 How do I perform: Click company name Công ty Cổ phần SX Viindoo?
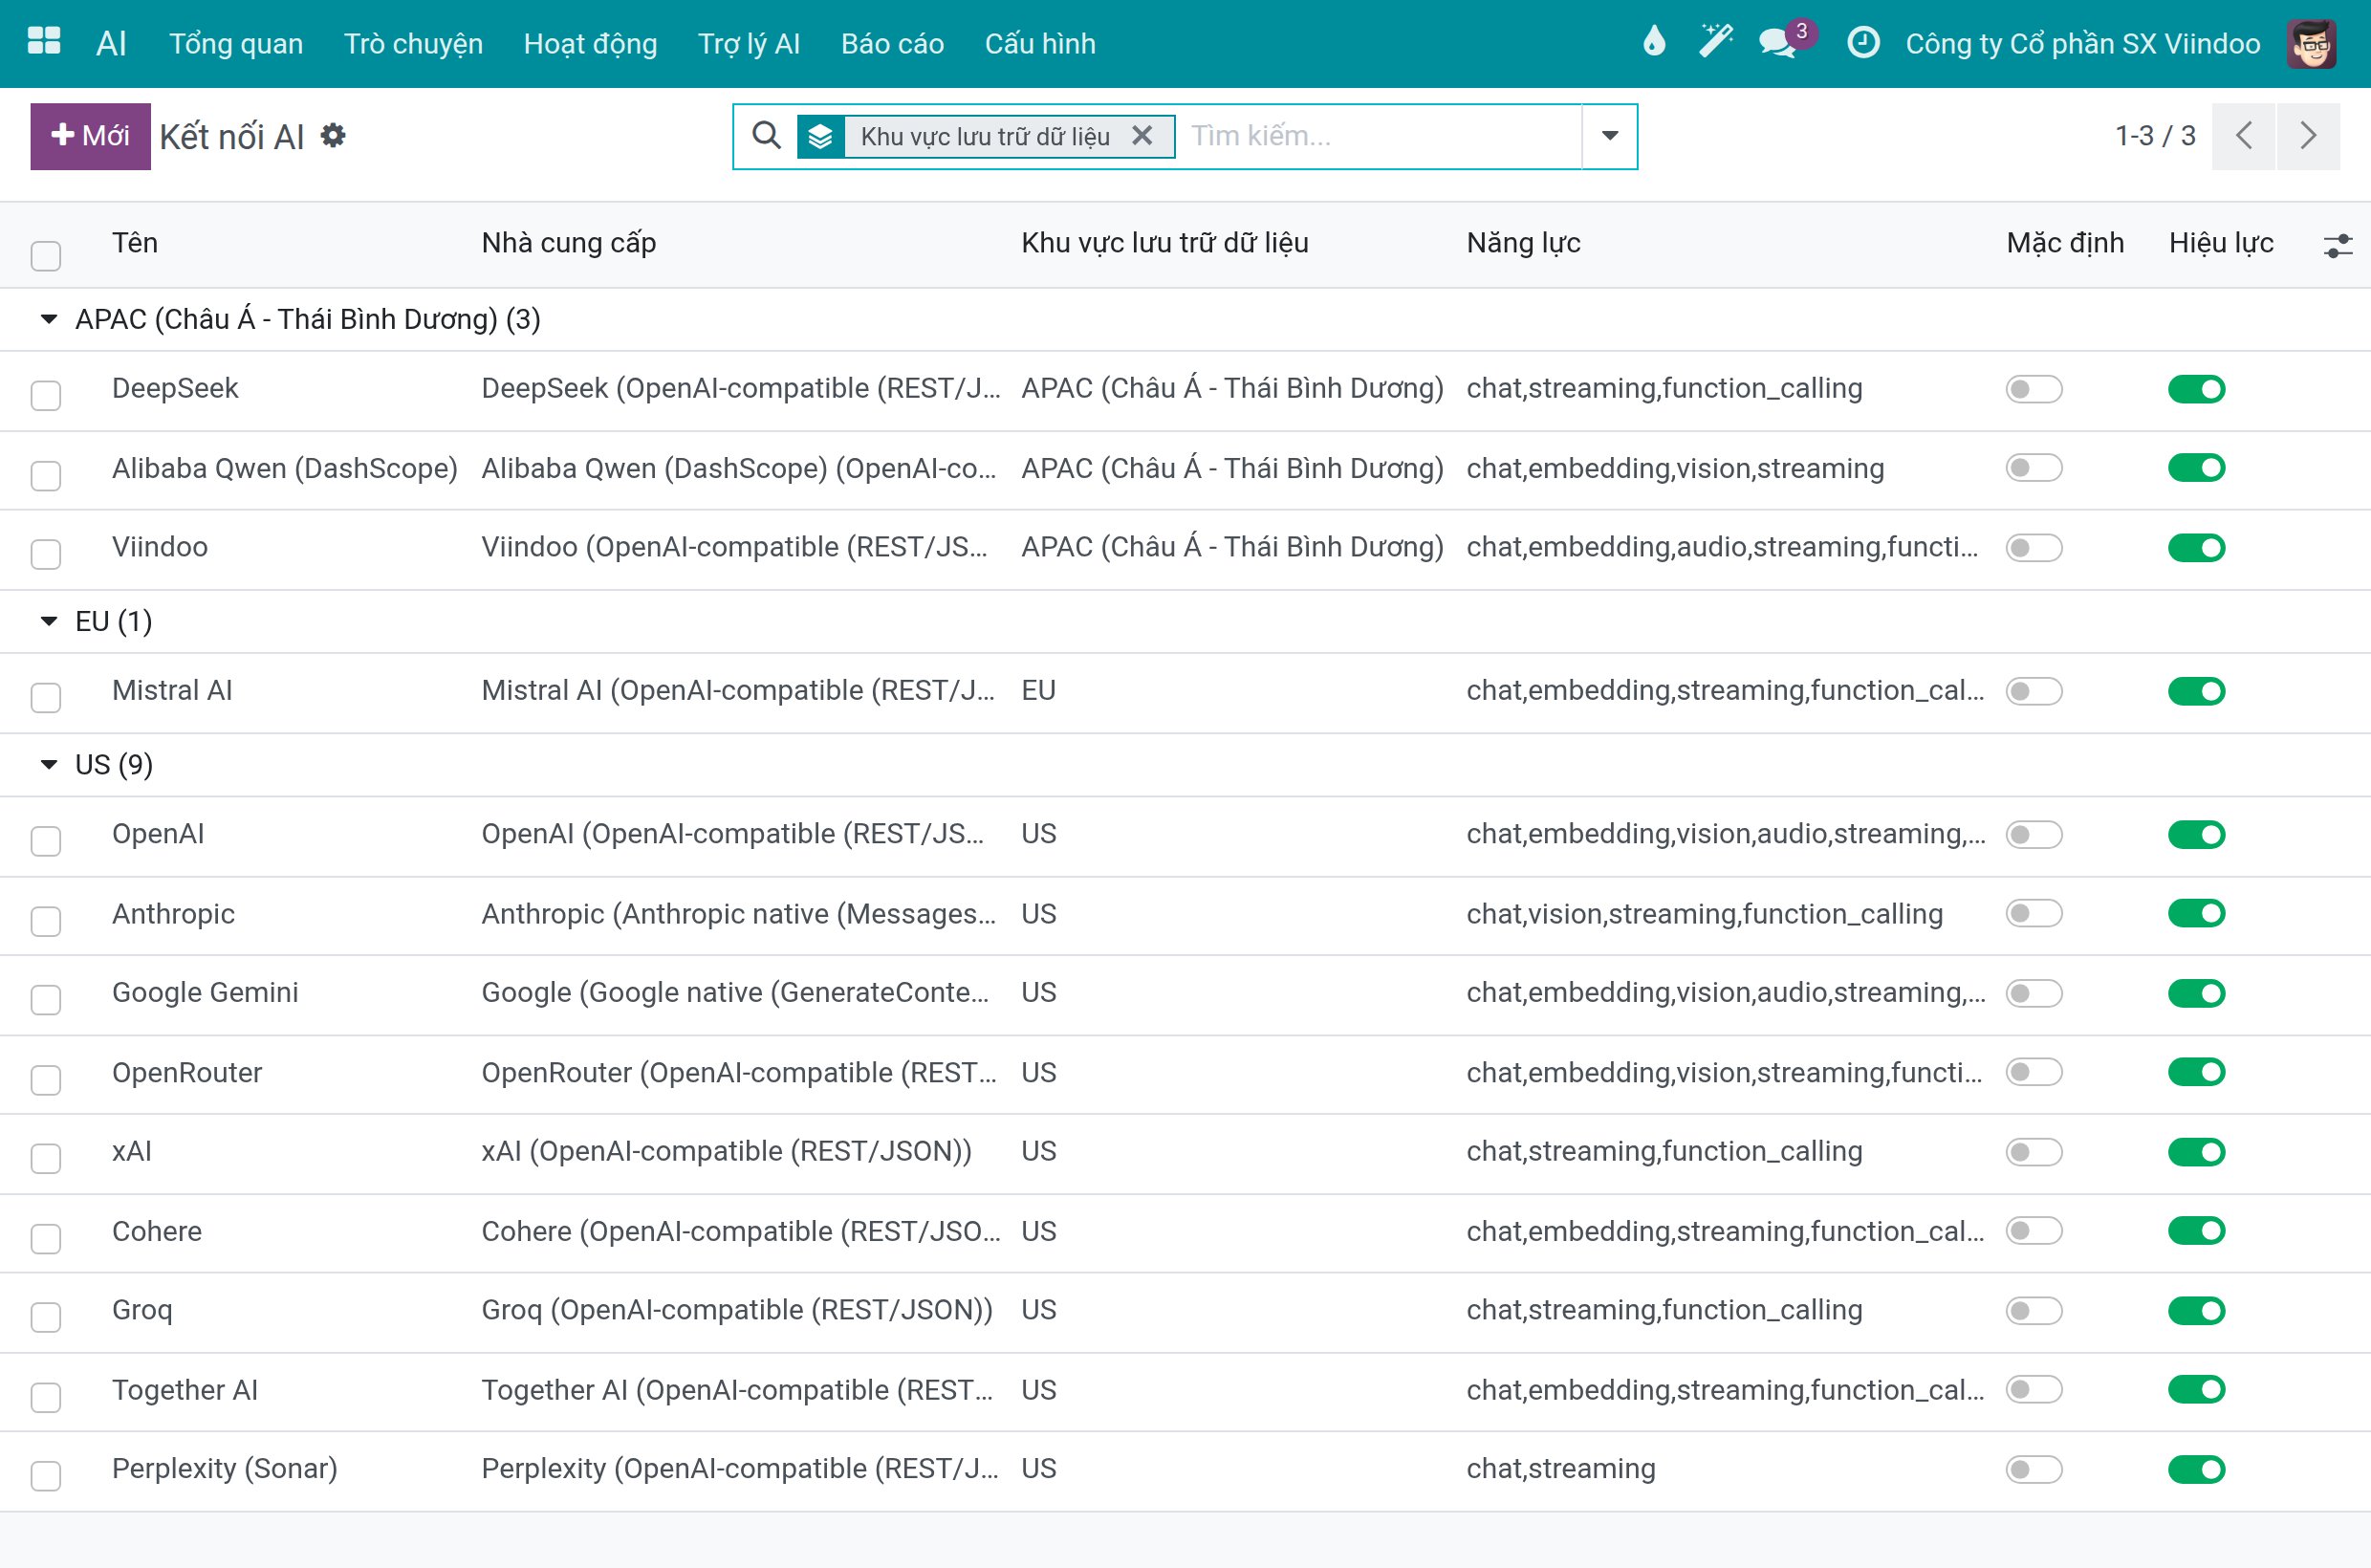(x=2082, y=44)
